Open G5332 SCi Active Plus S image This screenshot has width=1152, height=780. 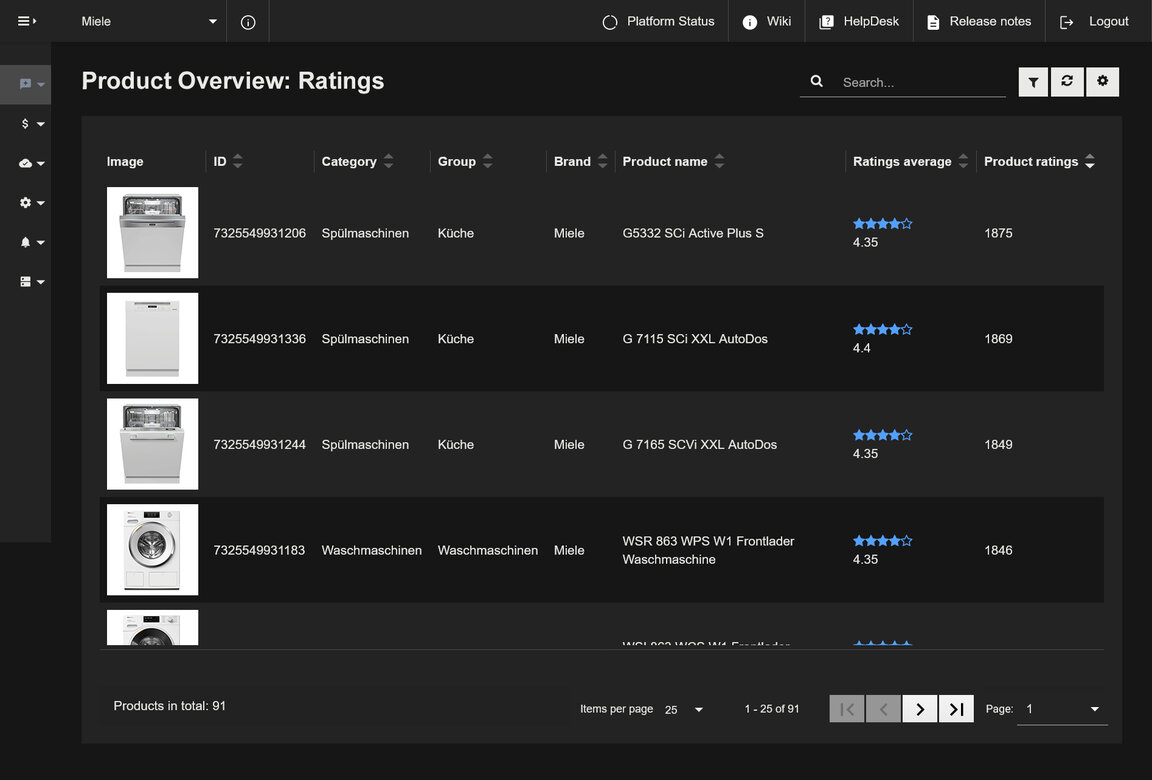152,233
